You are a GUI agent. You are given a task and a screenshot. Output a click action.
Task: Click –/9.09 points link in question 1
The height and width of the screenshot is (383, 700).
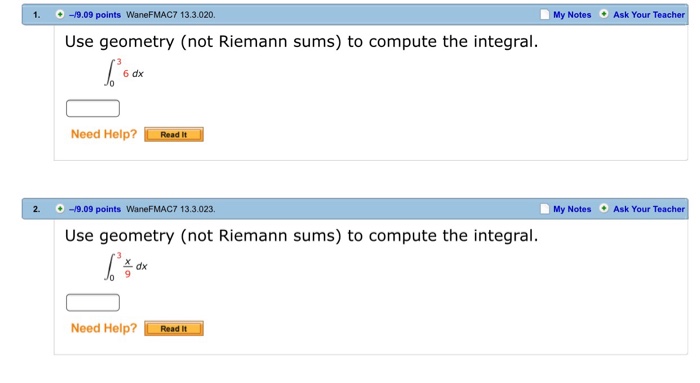[x=95, y=15]
